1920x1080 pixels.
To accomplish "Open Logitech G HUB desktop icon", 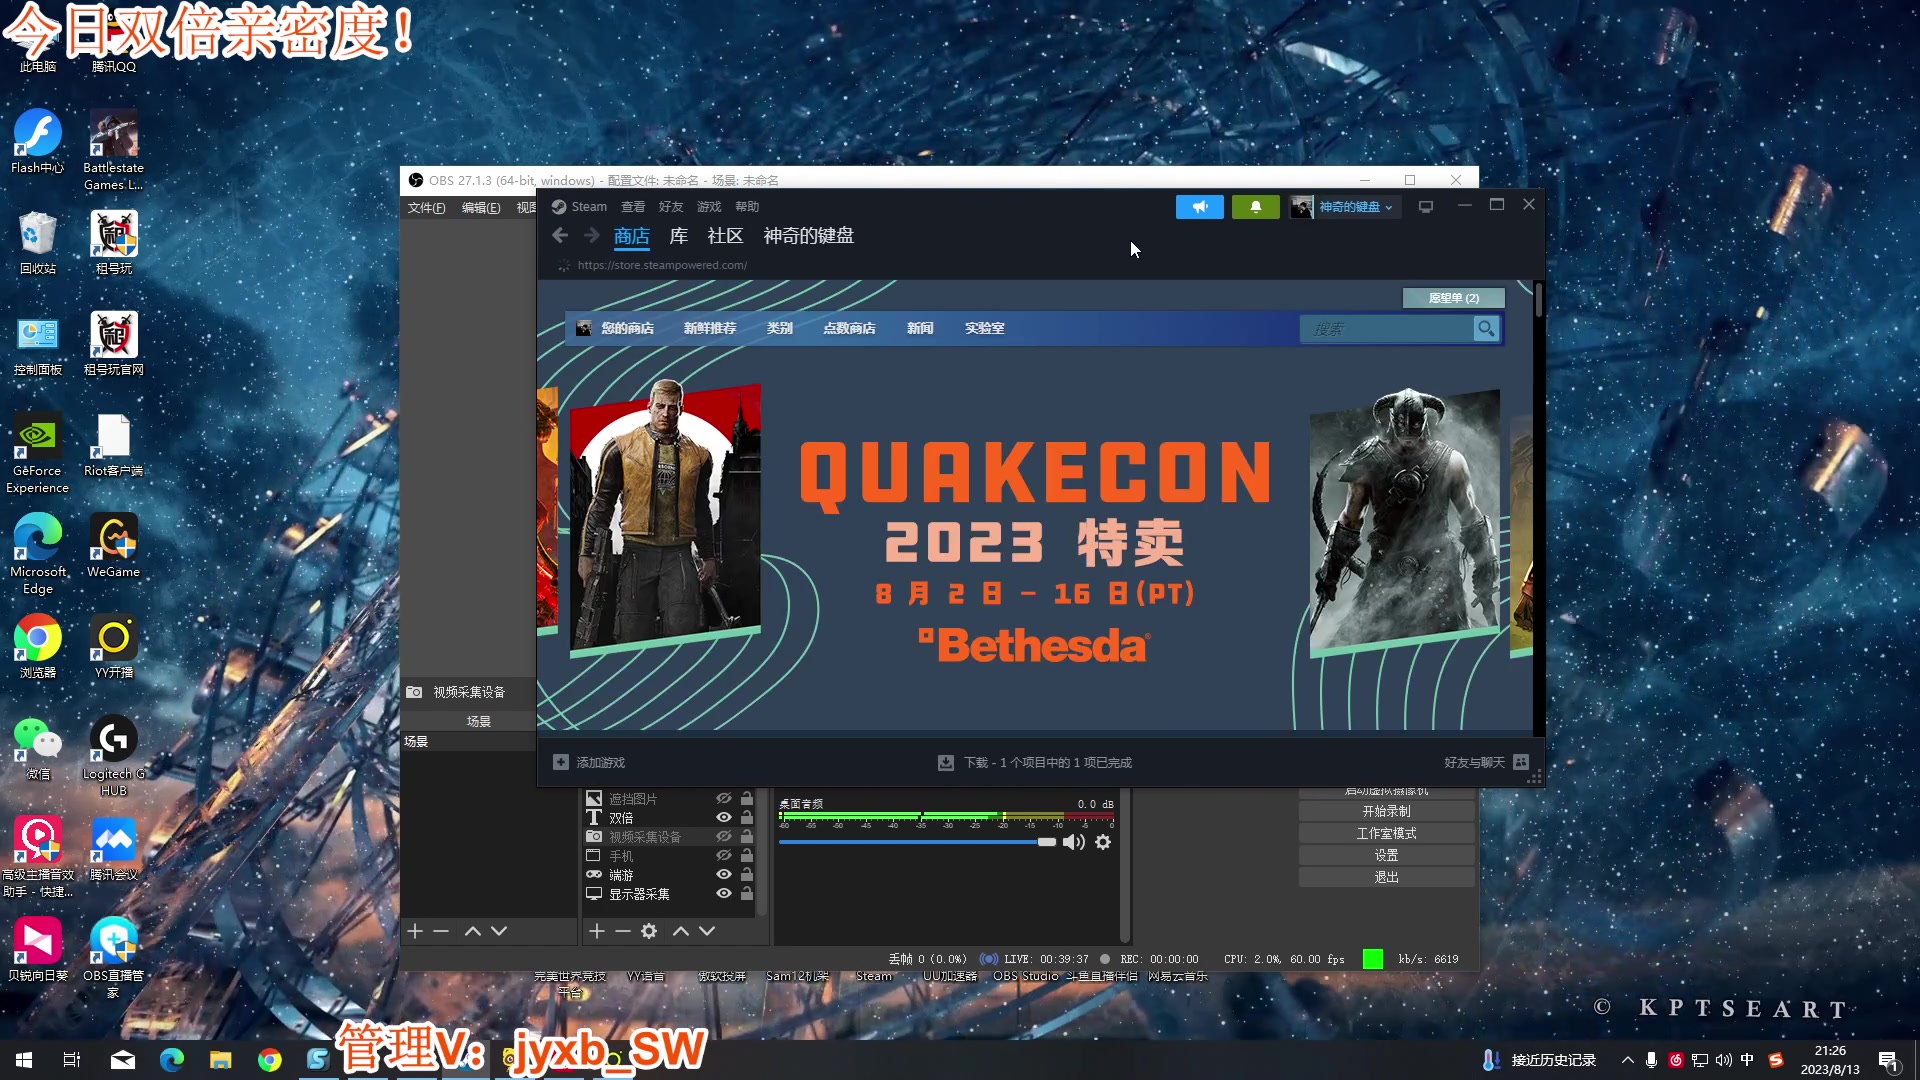I will click(113, 756).
